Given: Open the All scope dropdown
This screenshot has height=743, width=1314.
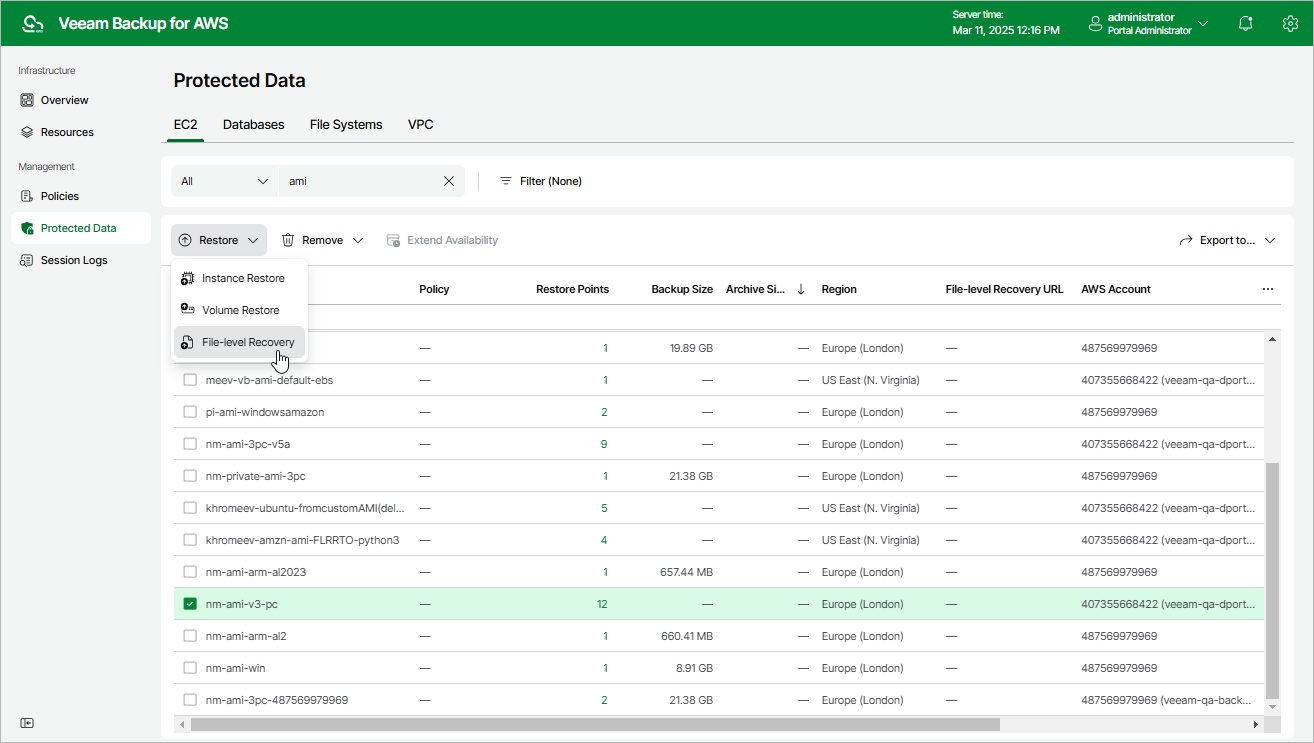Looking at the screenshot, I should [223, 181].
